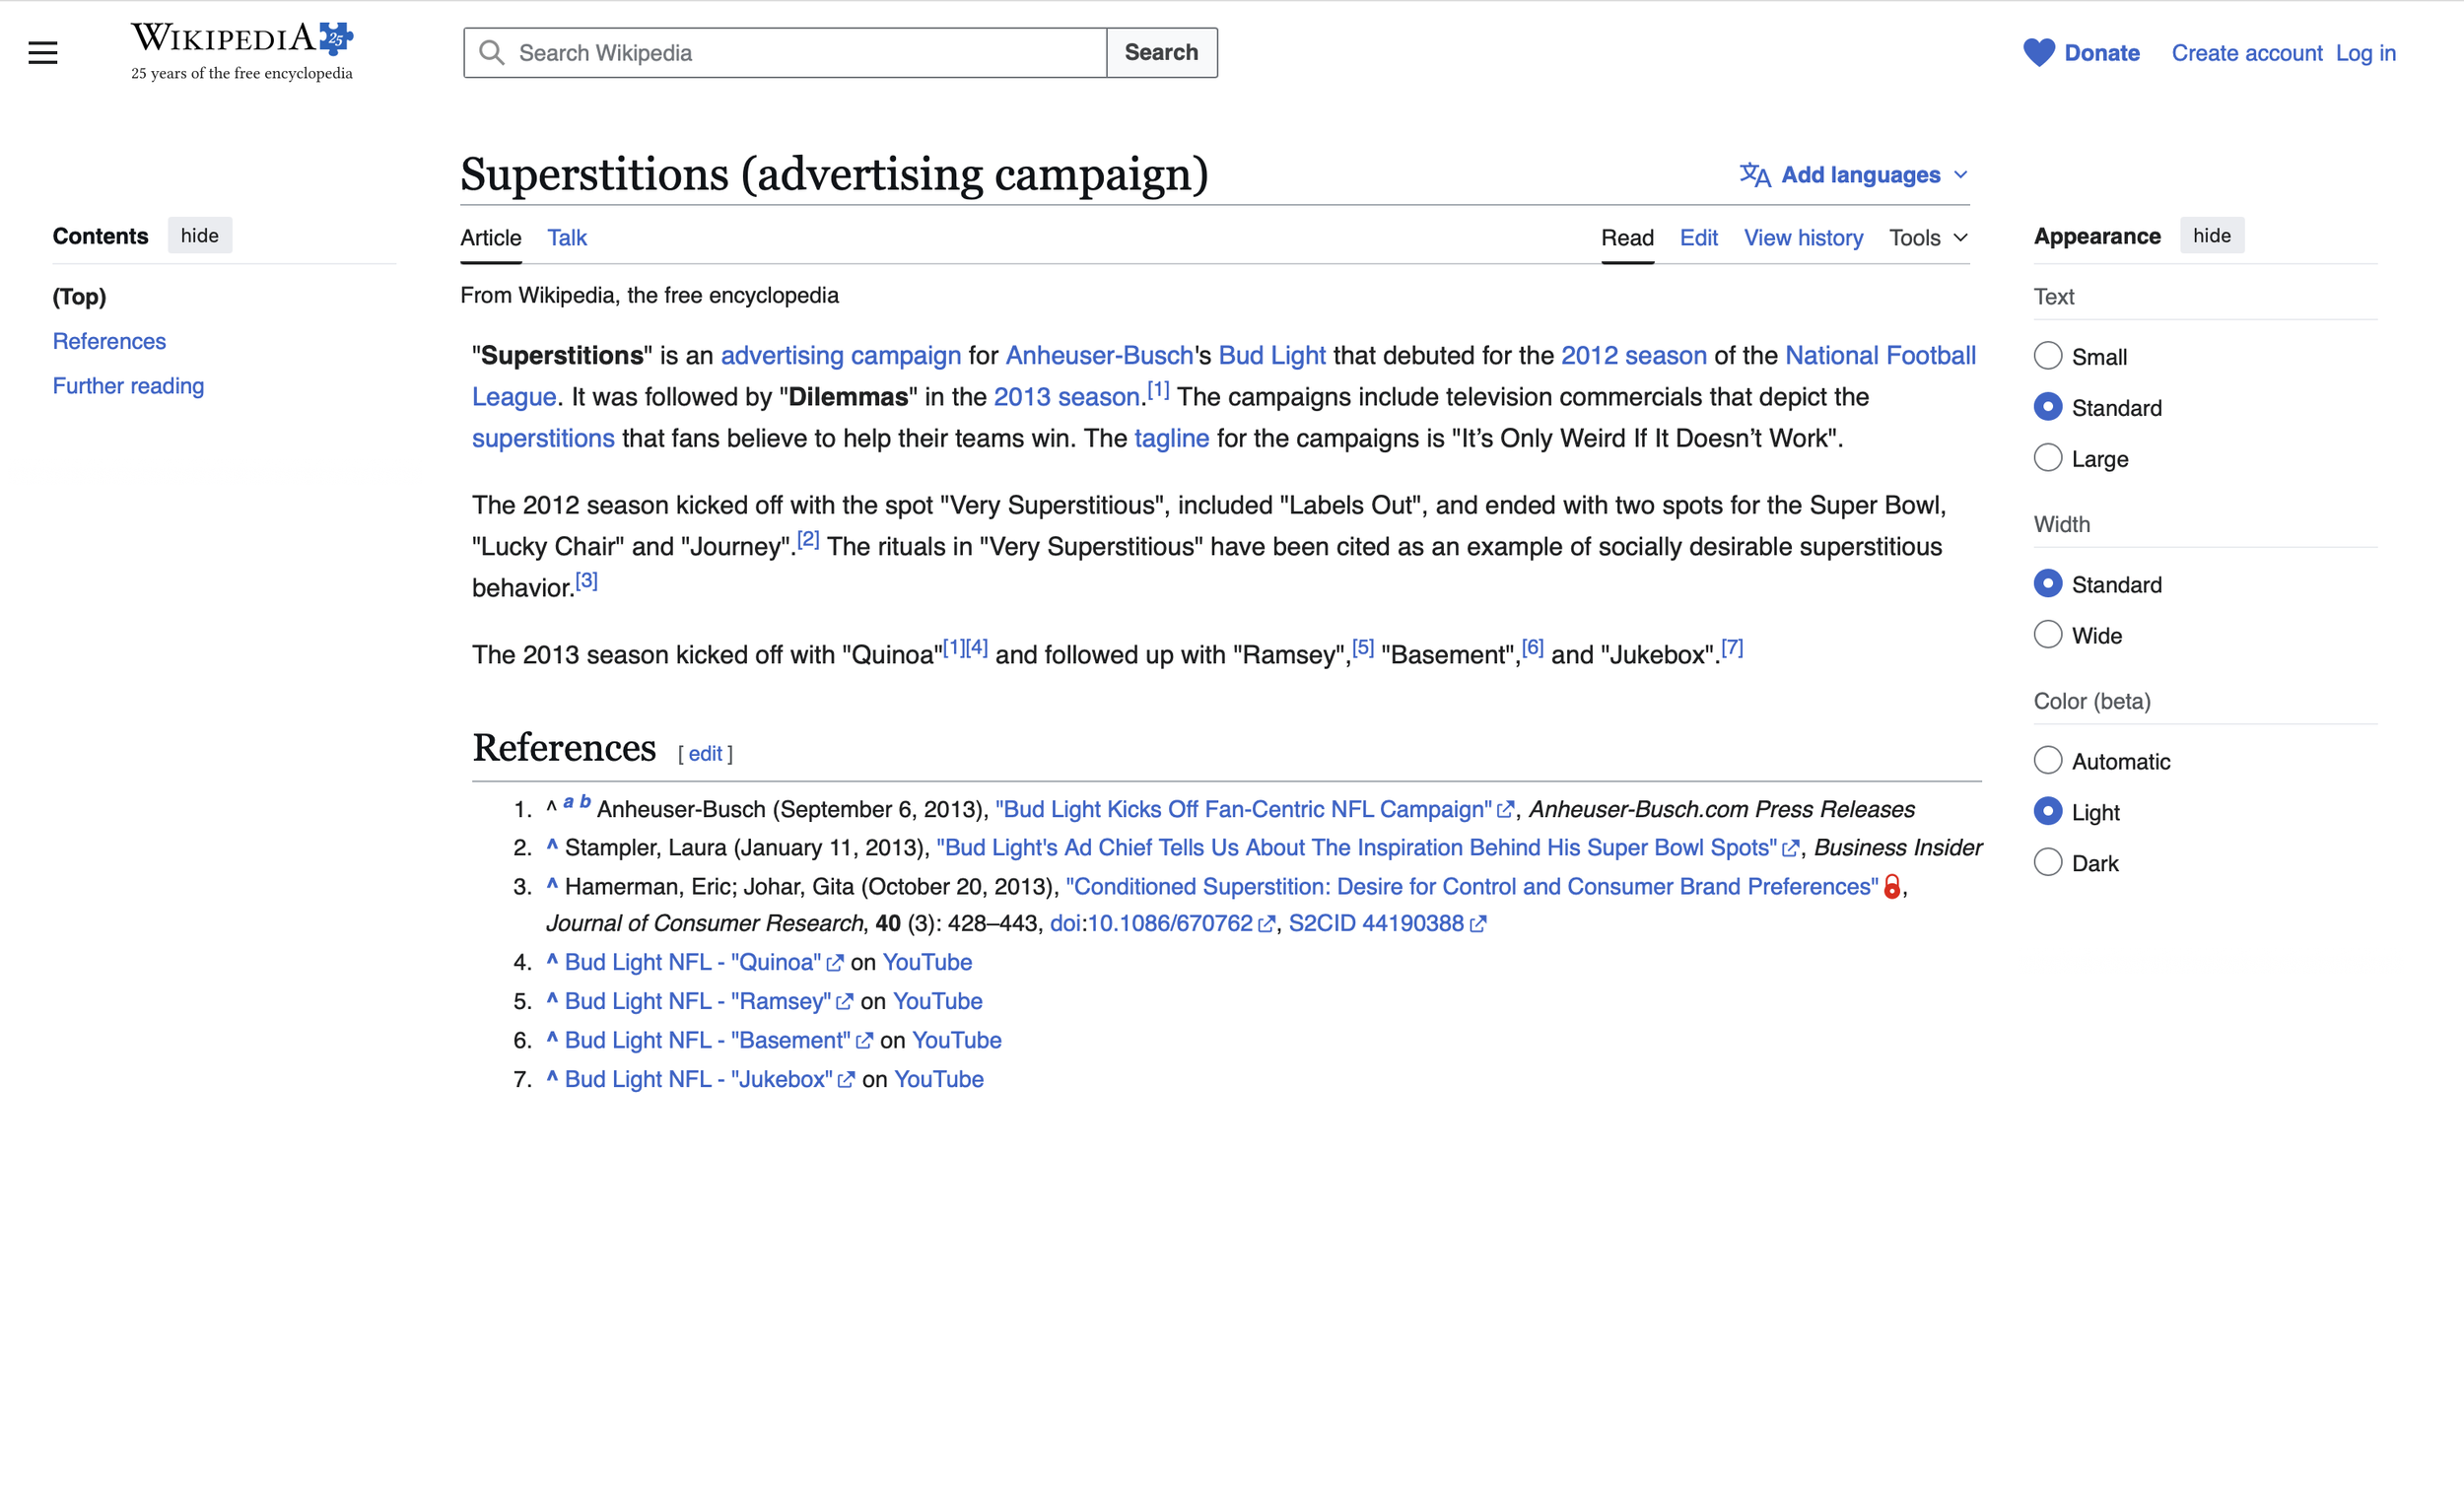Open Business Insider Super Bowl Spots article link
The height and width of the screenshot is (1491, 2464).
[1357, 848]
